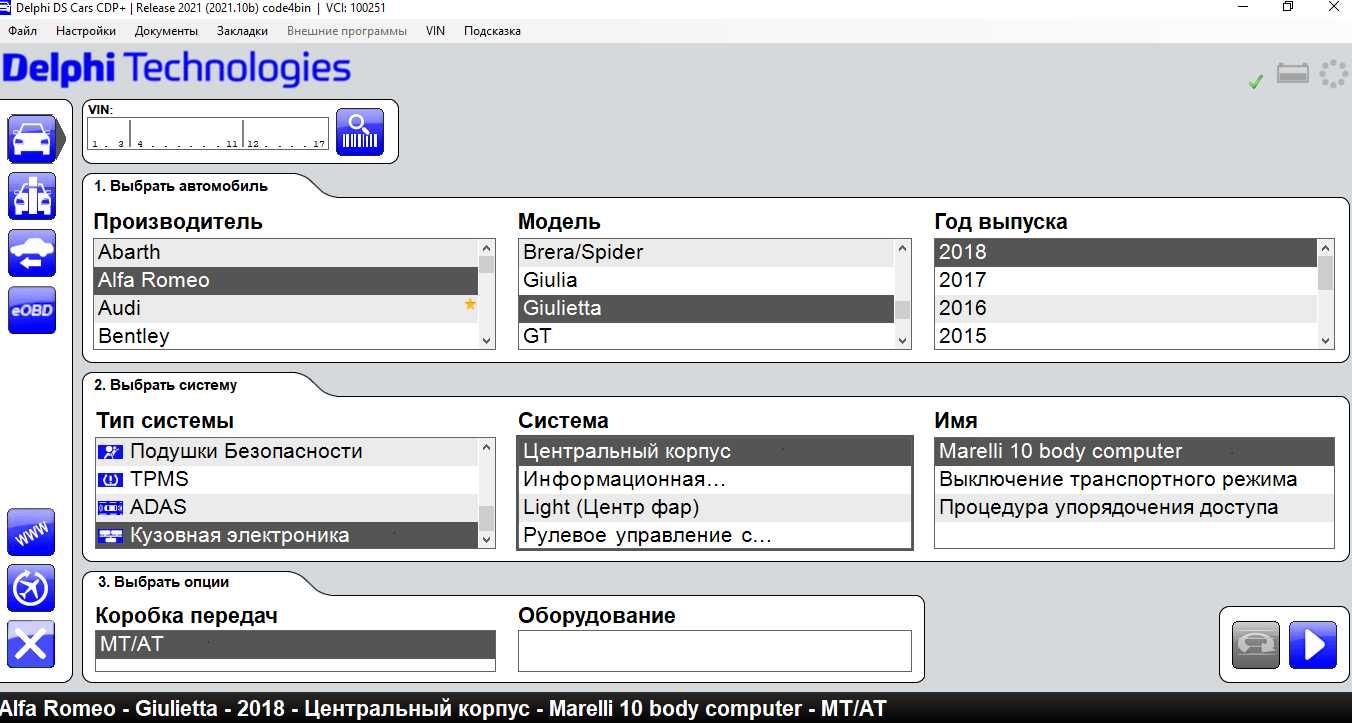Select Bentley manufacturer
This screenshot has height=723, width=1352.
click(x=286, y=336)
